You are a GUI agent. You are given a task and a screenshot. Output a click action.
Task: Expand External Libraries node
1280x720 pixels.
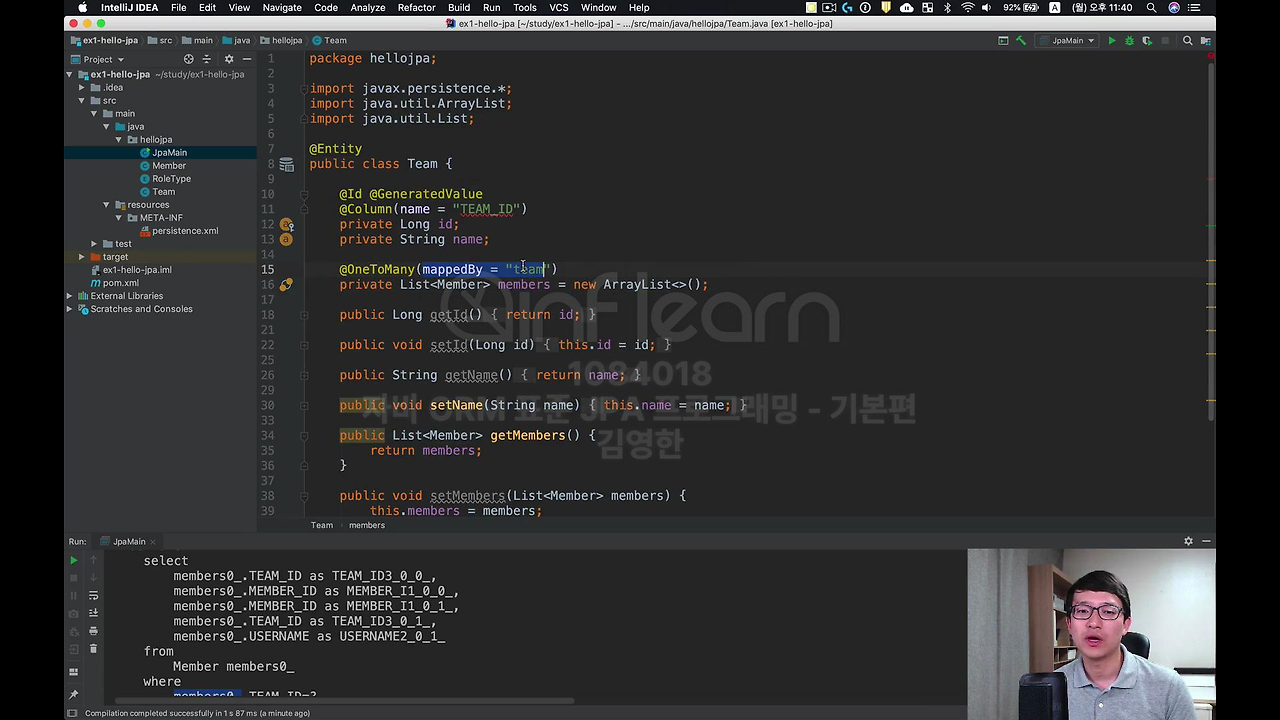click(70, 296)
